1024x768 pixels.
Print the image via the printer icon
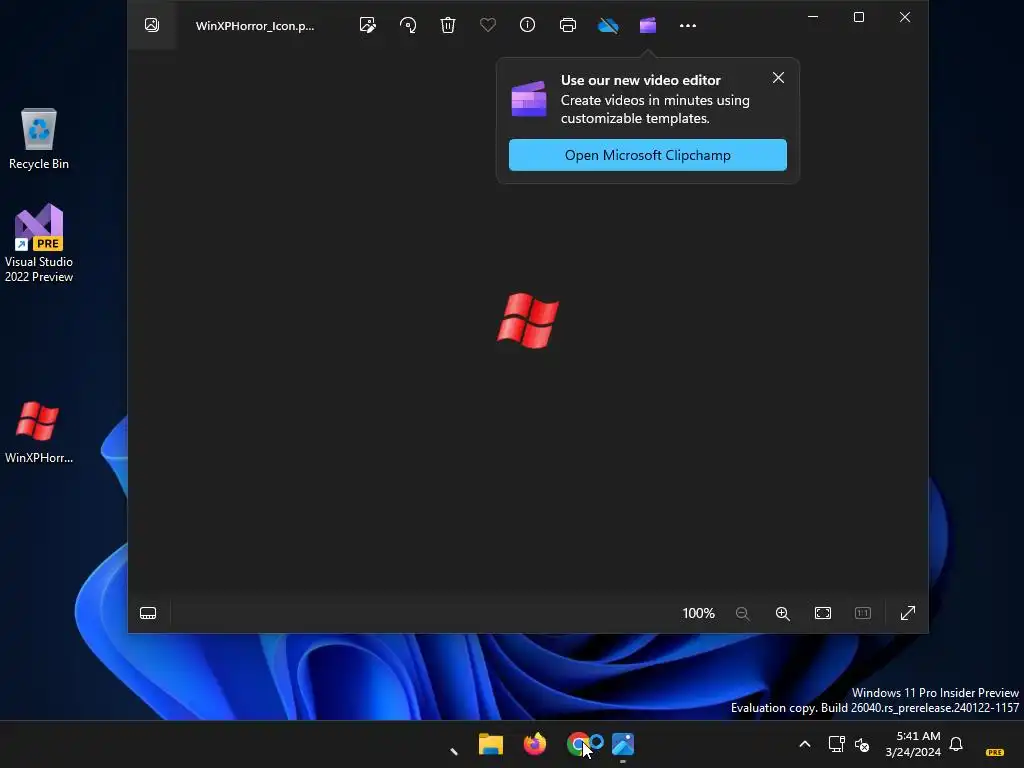point(568,25)
